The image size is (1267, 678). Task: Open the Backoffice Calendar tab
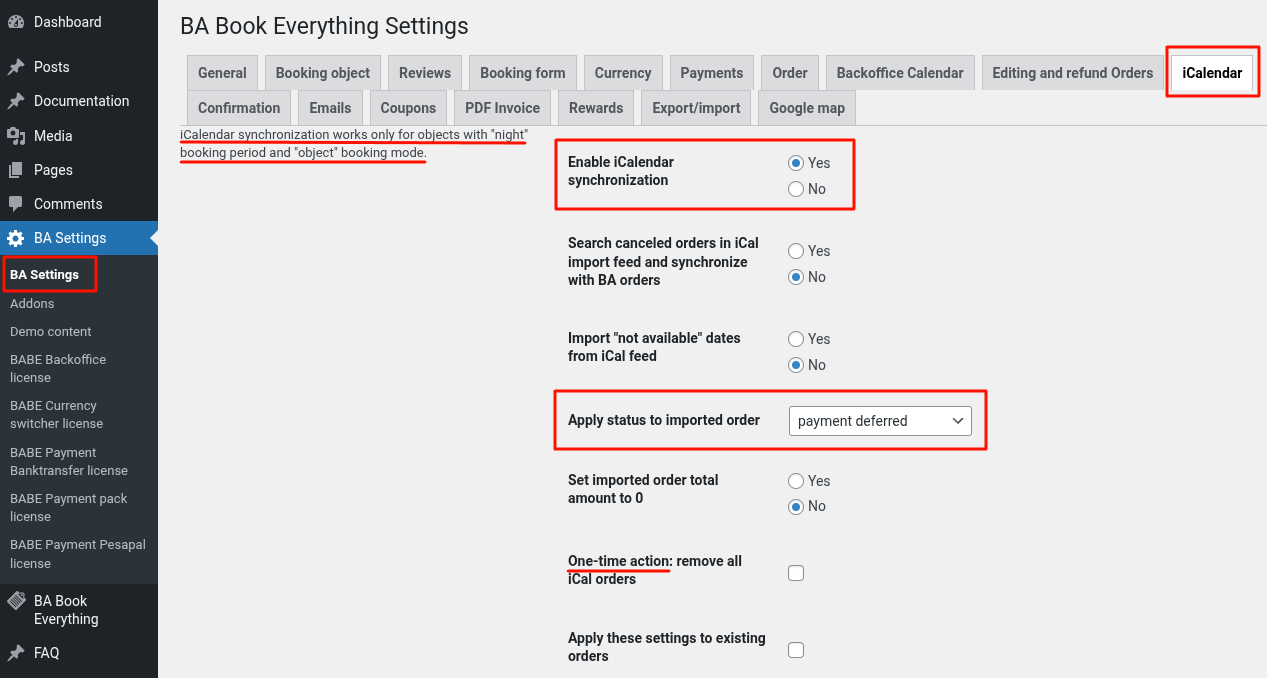(899, 73)
